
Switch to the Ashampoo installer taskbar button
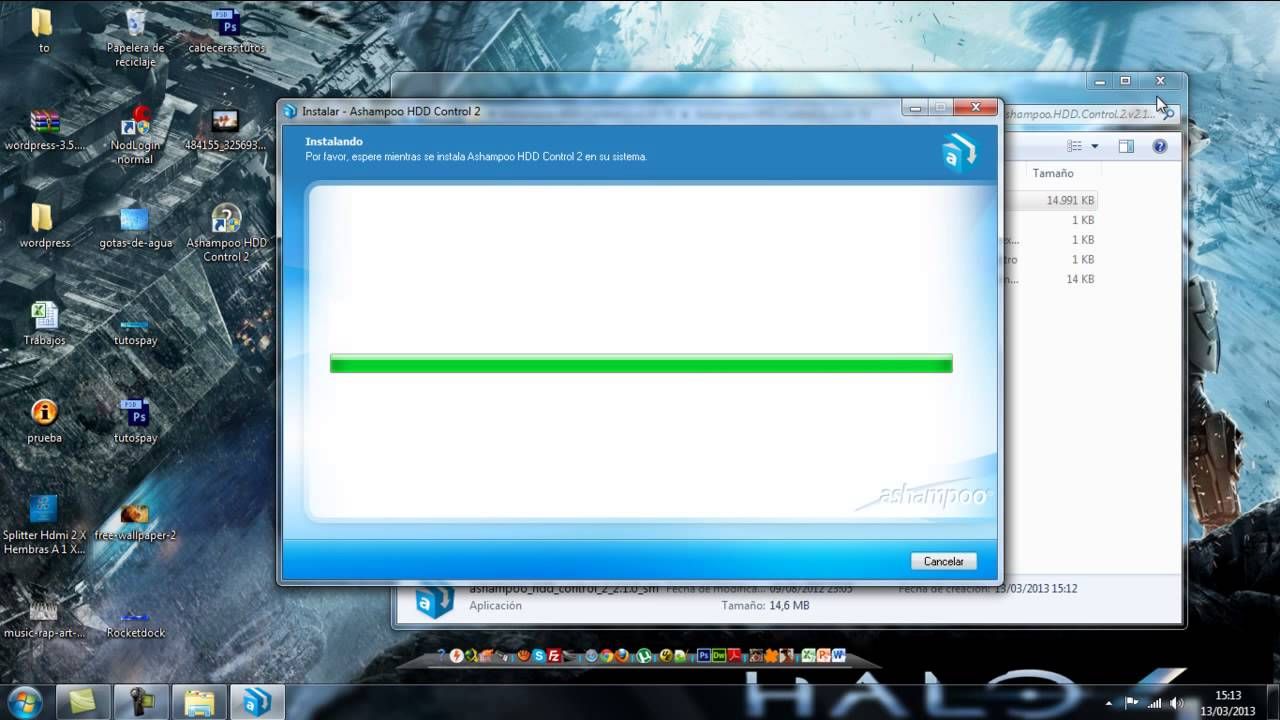[x=257, y=702]
